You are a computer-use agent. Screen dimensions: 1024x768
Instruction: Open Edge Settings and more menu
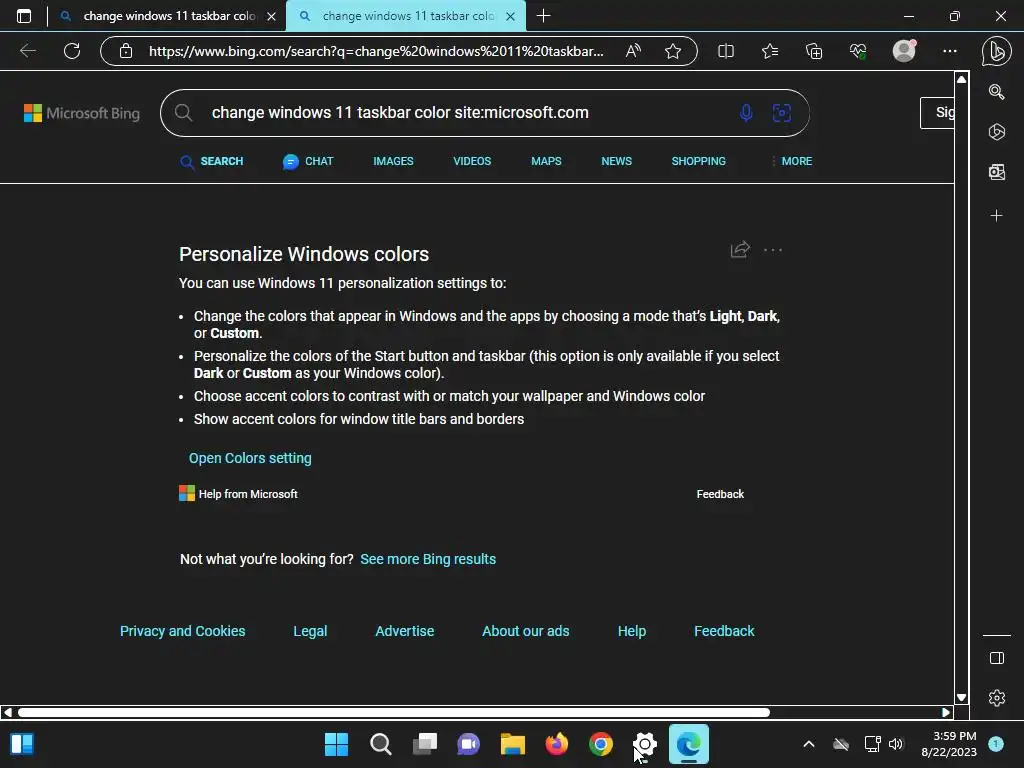(x=950, y=51)
